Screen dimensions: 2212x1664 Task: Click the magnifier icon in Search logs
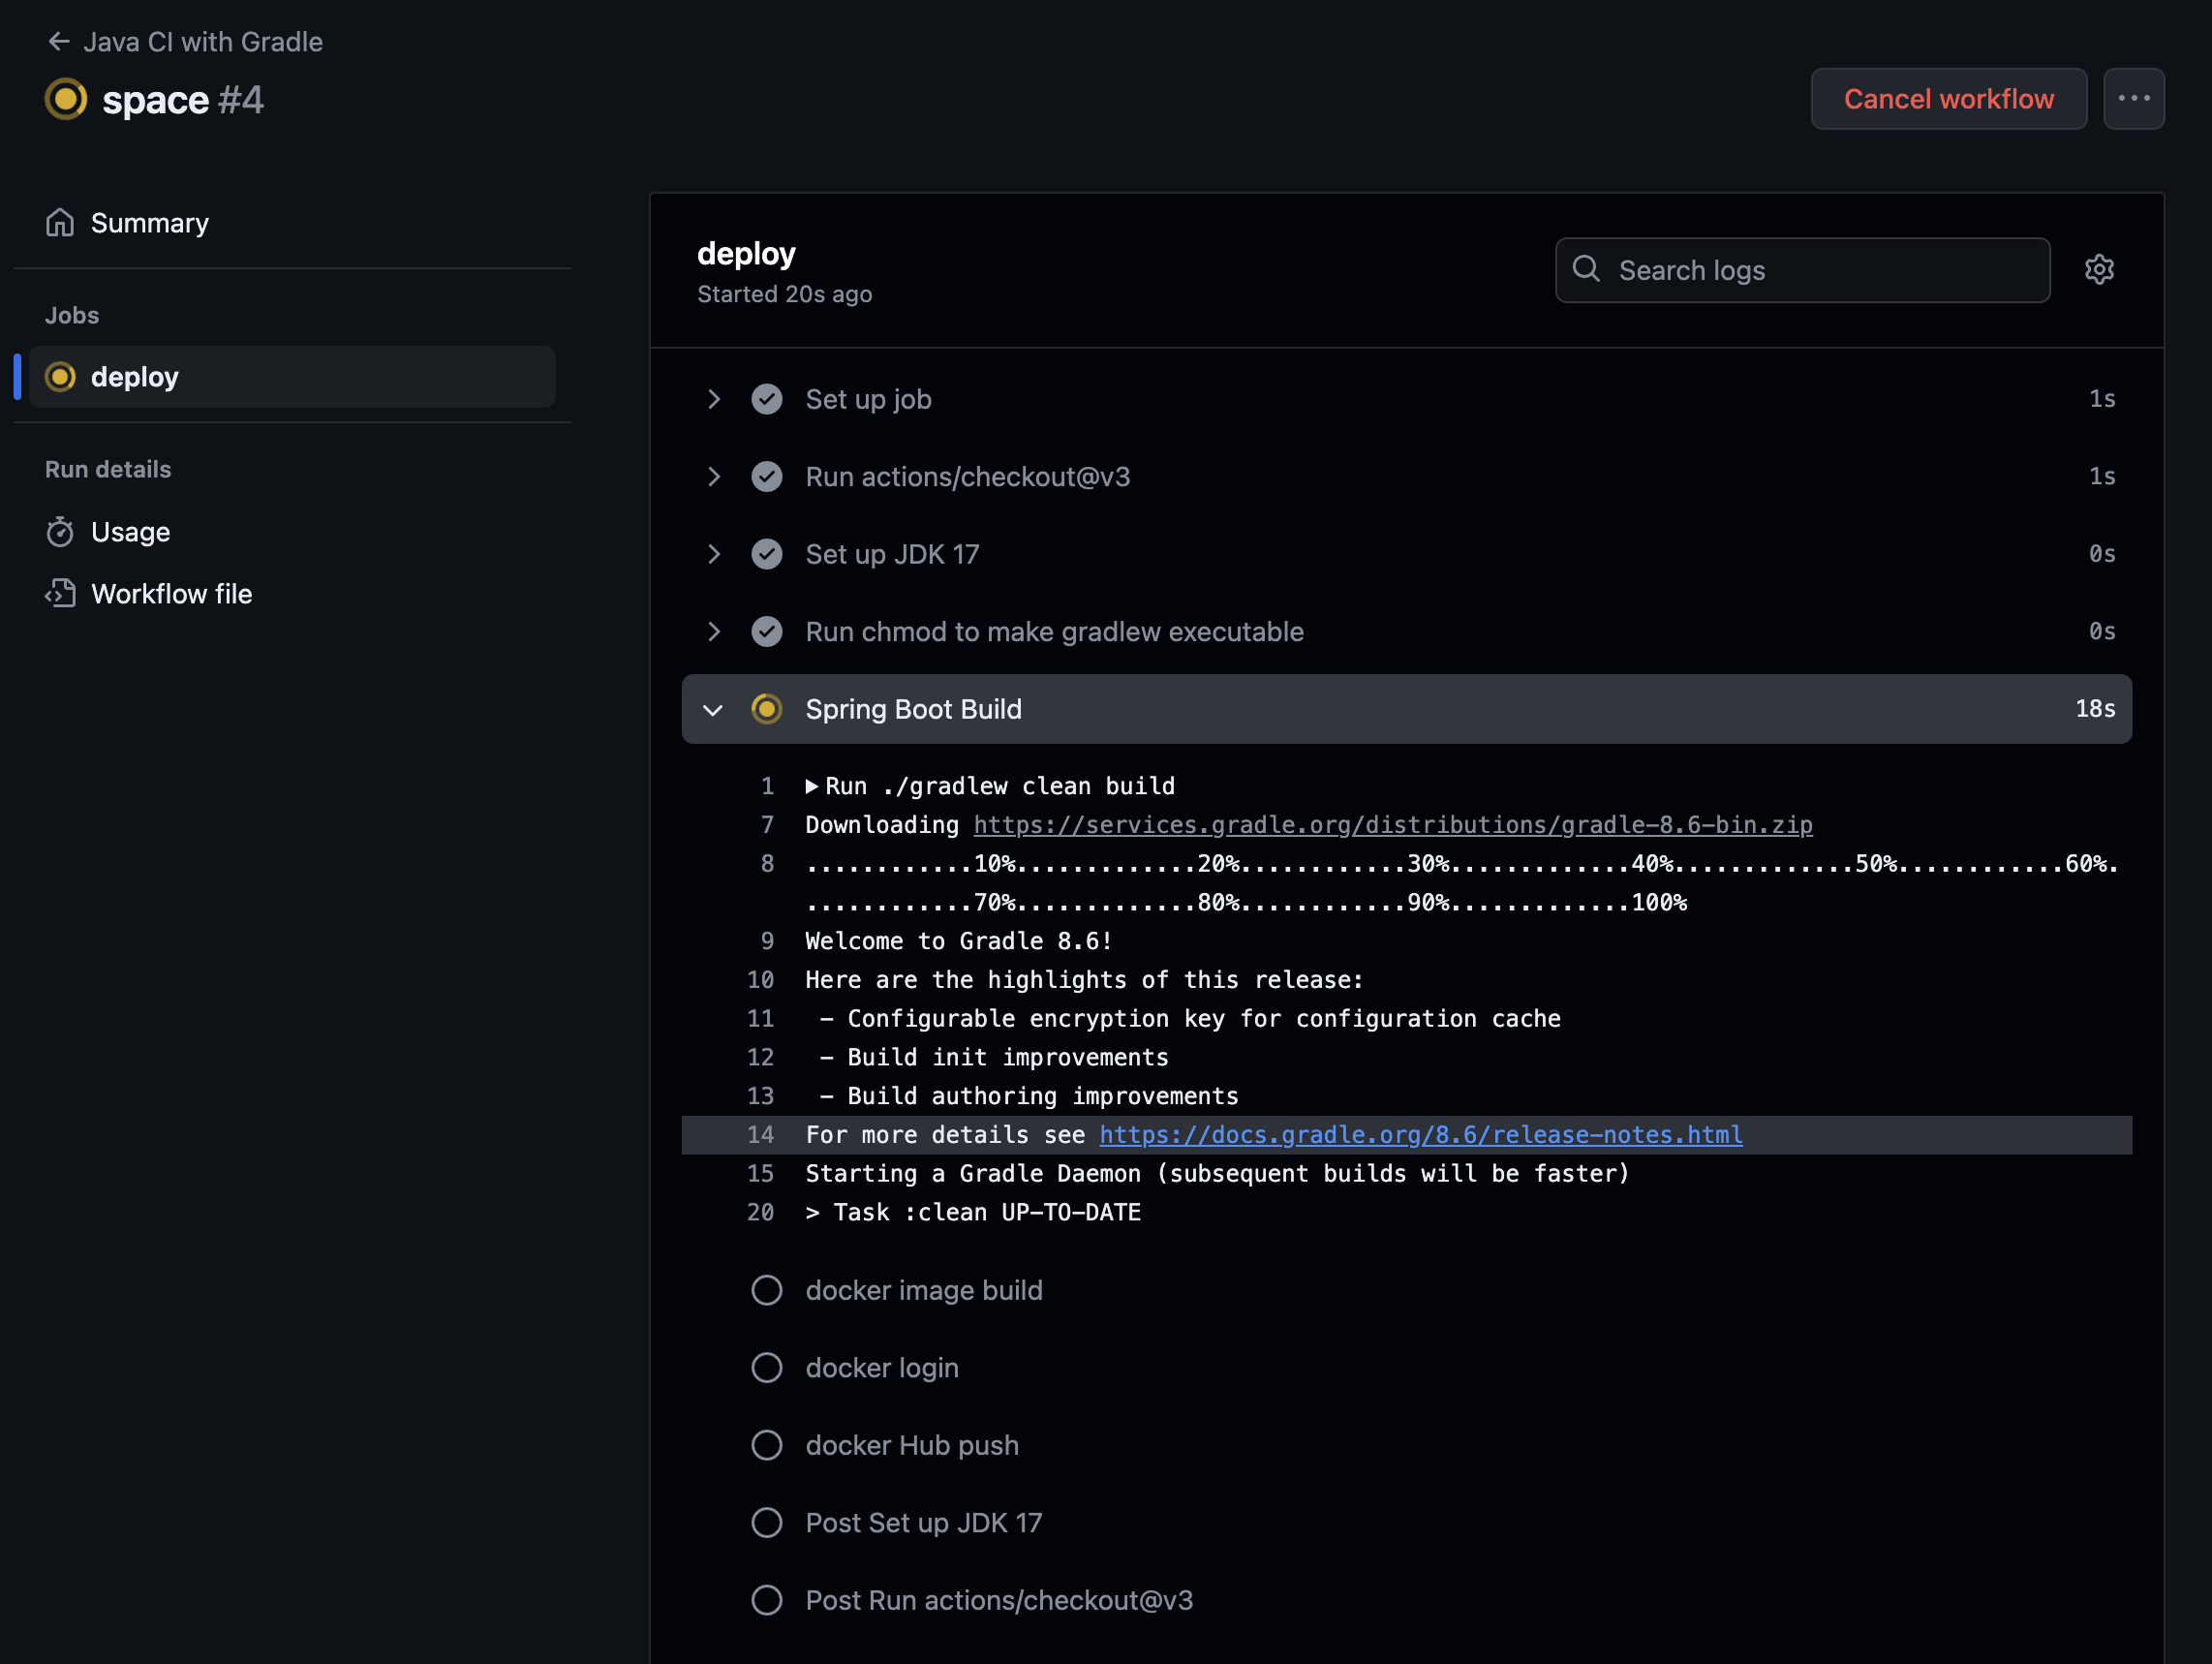pyautogui.click(x=1586, y=270)
